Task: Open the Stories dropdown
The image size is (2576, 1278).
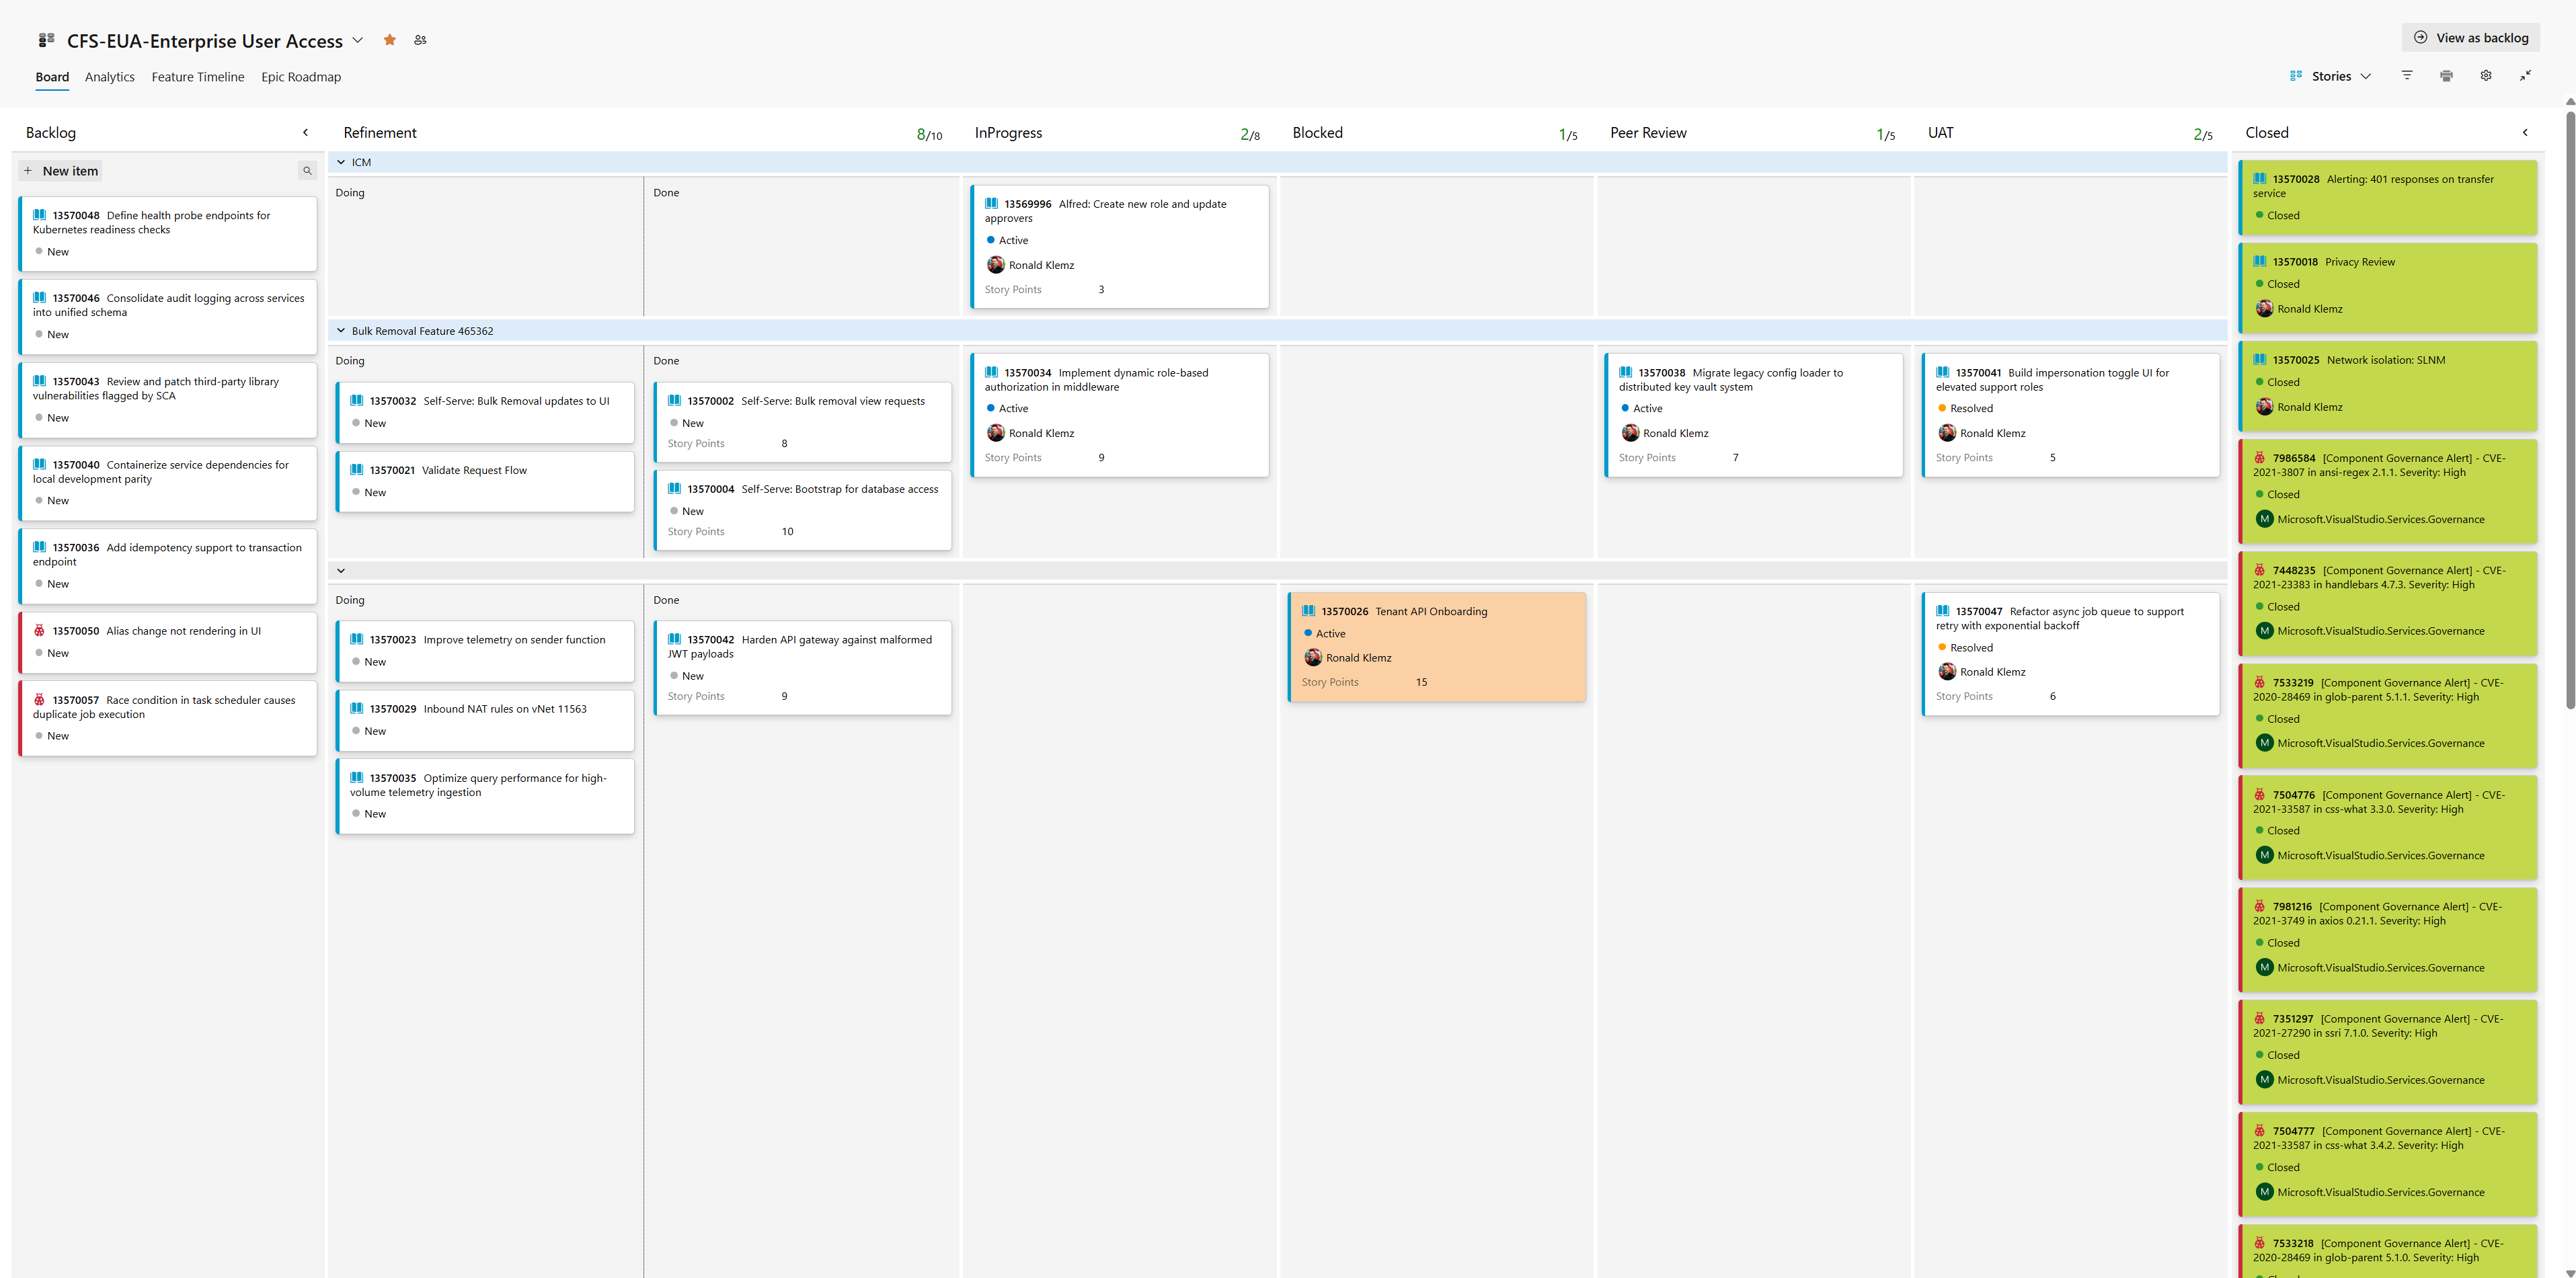Action: [x=2366, y=76]
